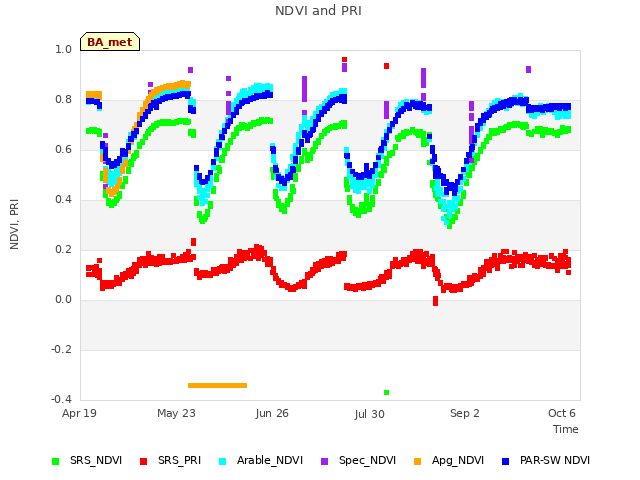Image resolution: width=640 pixels, height=480 pixels.
Task: Select the Spec_NDVI legend label
Action: pyautogui.click(x=367, y=460)
